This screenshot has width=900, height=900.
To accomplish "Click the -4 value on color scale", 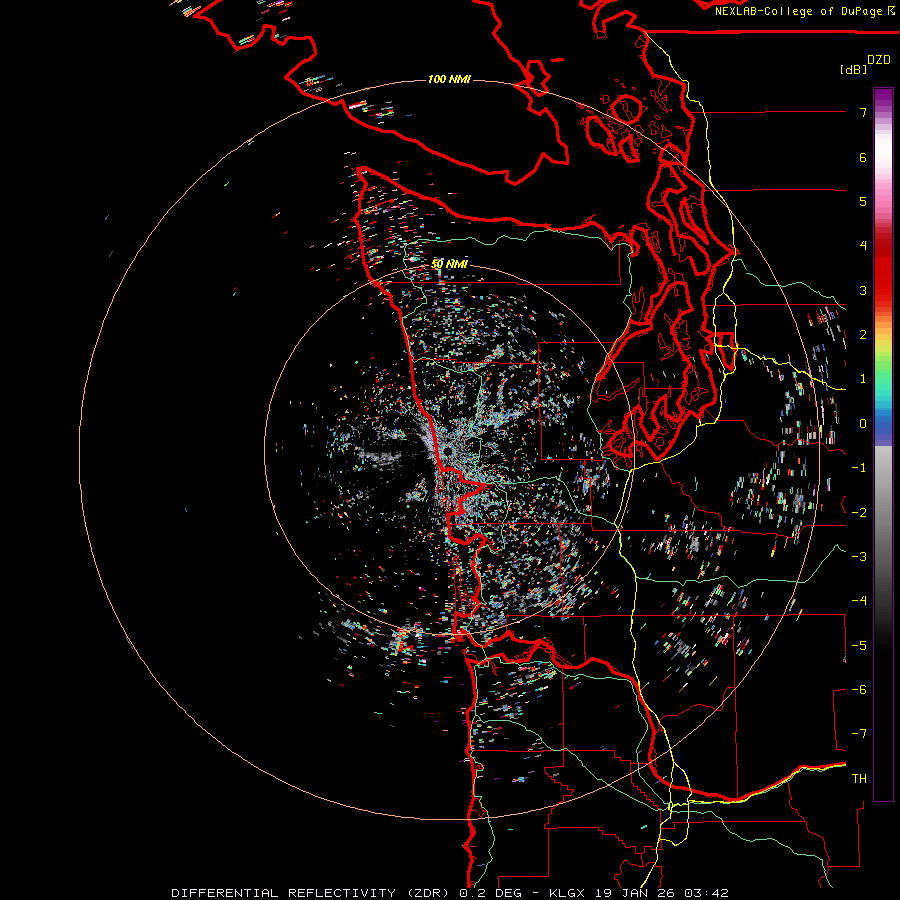I will click(x=859, y=600).
